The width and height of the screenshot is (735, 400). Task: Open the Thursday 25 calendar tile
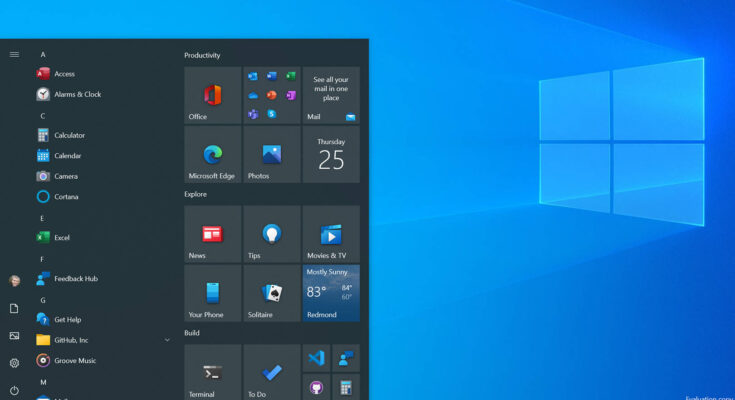[331, 154]
